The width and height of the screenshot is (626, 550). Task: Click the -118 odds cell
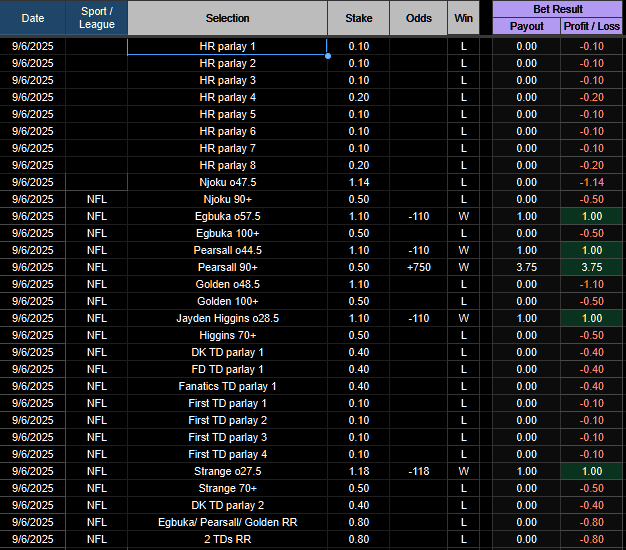pos(418,471)
